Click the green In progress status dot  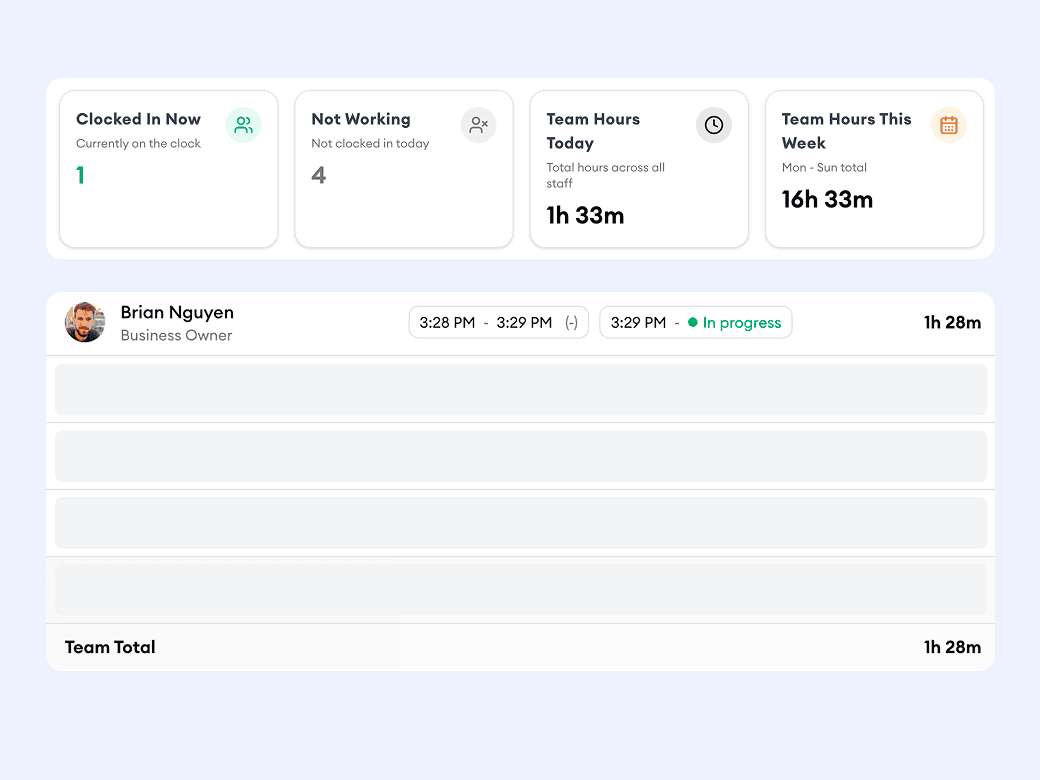pyautogui.click(x=693, y=323)
